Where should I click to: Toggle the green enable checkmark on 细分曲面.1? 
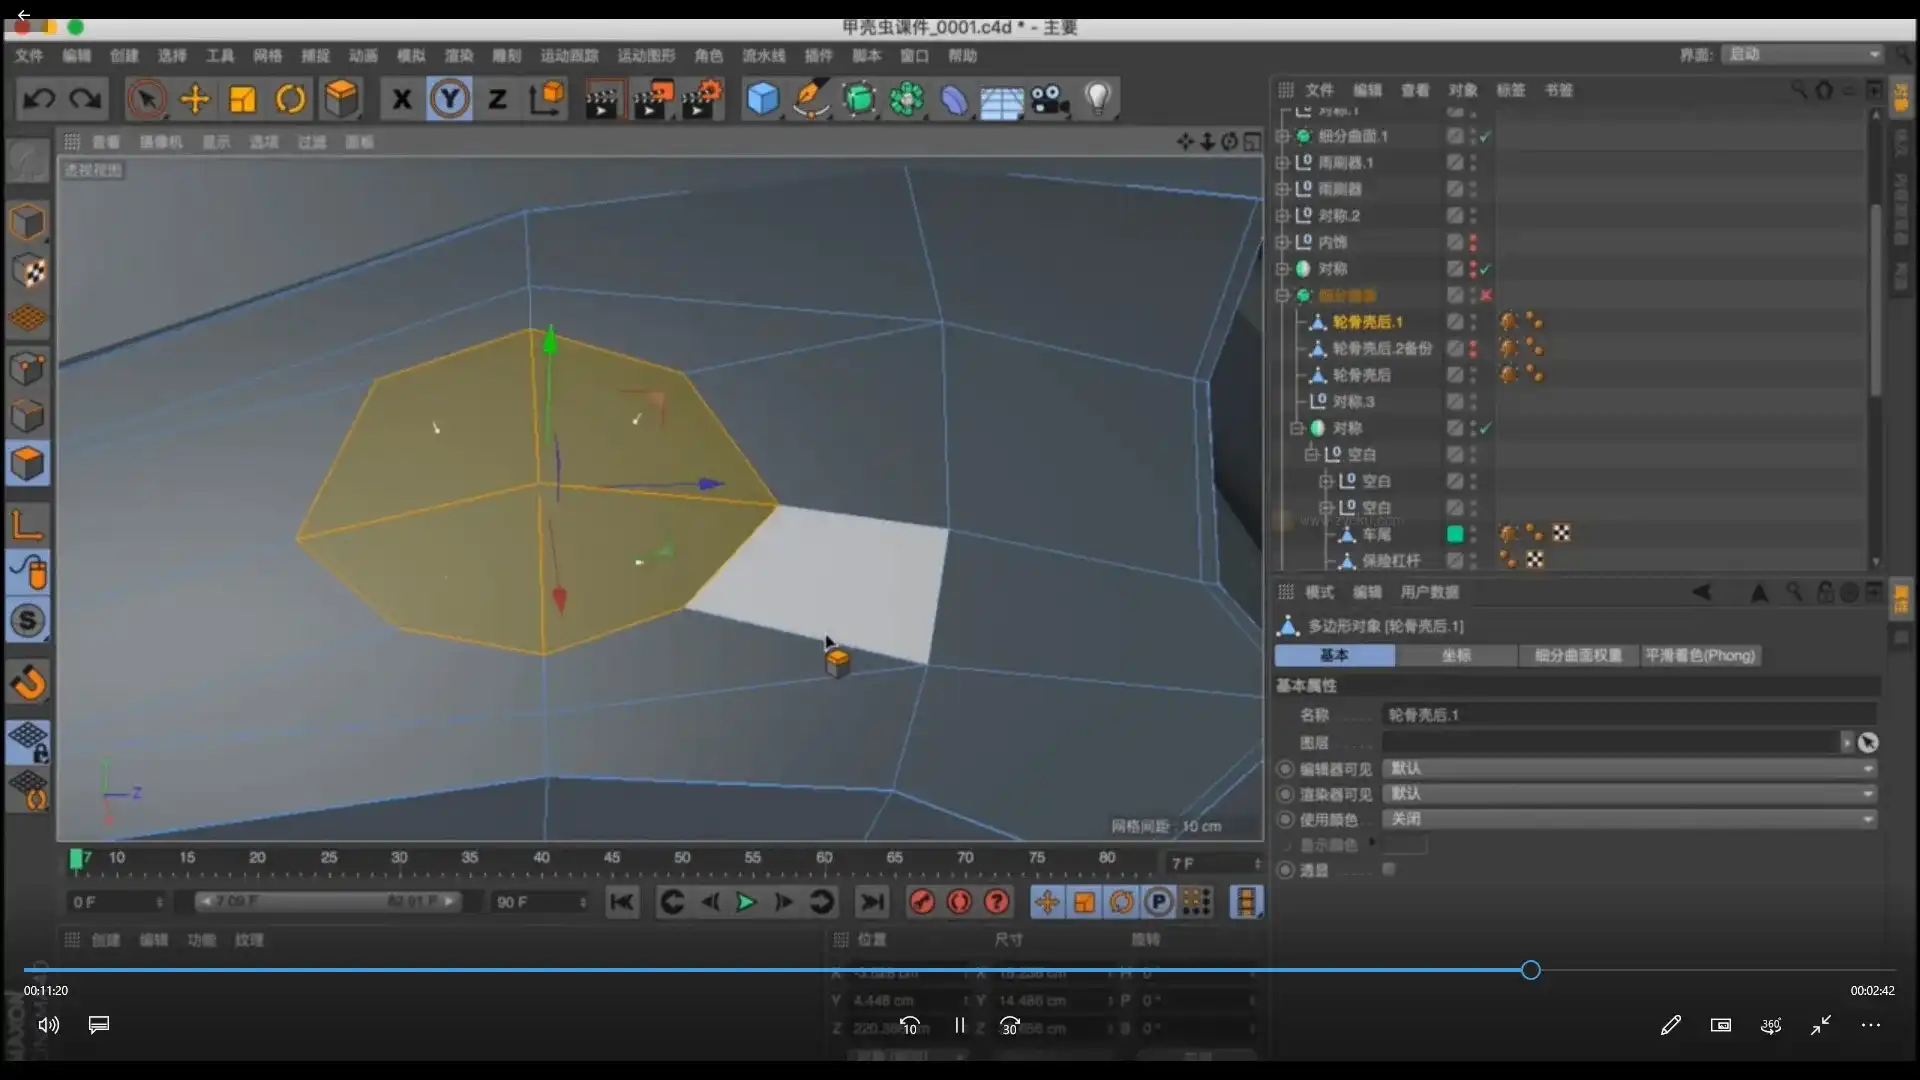tap(1486, 136)
